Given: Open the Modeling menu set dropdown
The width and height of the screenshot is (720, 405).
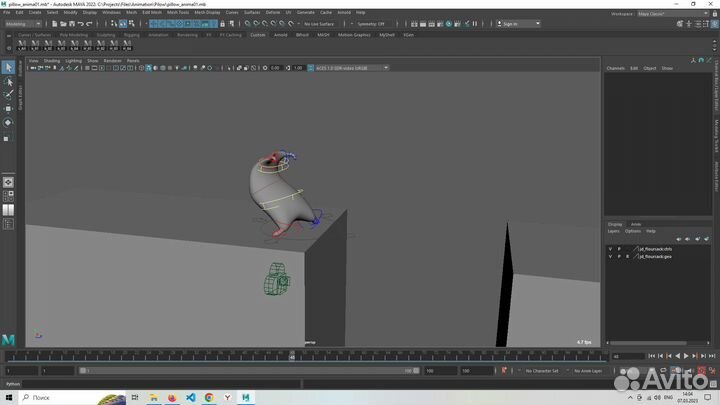Looking at the screenshot, I should point(23,24).
